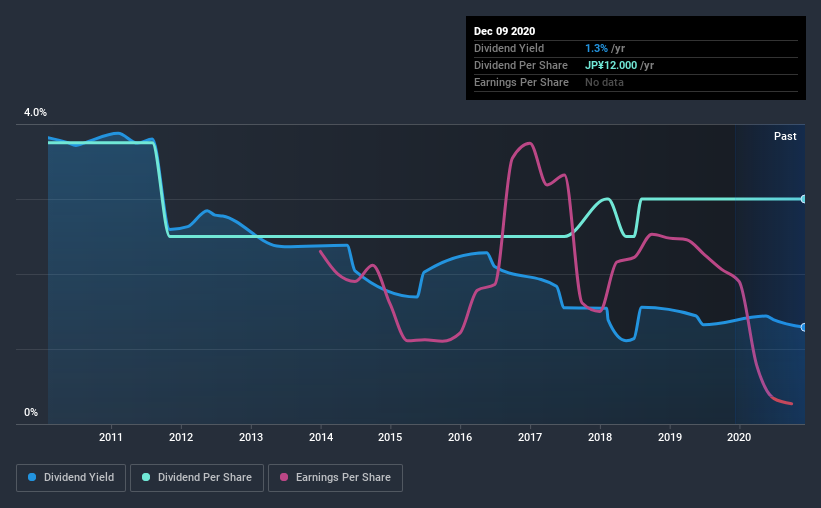This screenshot has height=508, width=821.
Task: Click the 2014 x-axis label
Action: pos(321,437)
